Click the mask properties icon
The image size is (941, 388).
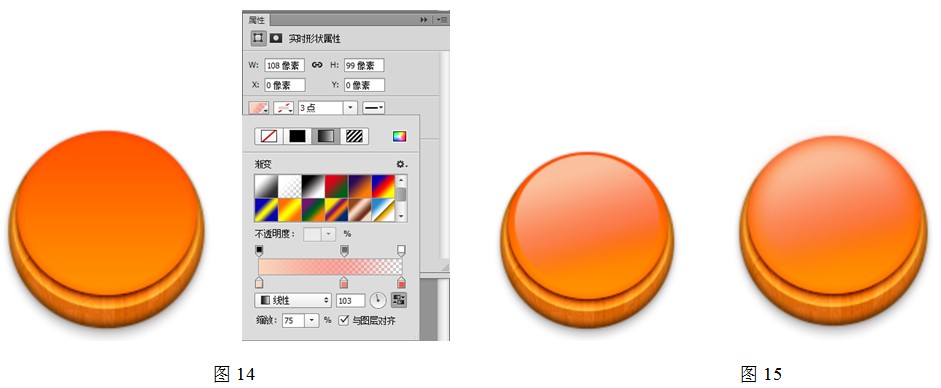pyautogui.click(x=275, y=38)
